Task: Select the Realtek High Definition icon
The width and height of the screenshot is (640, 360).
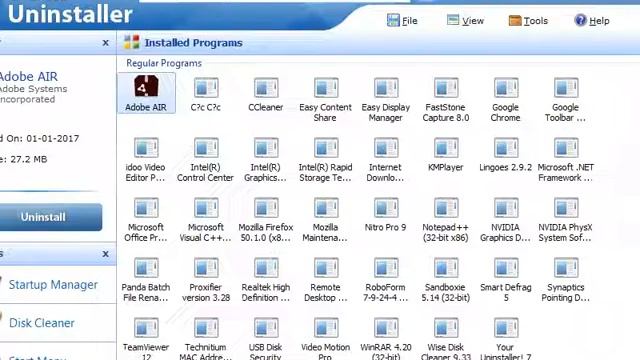Action: click(266, 267)
